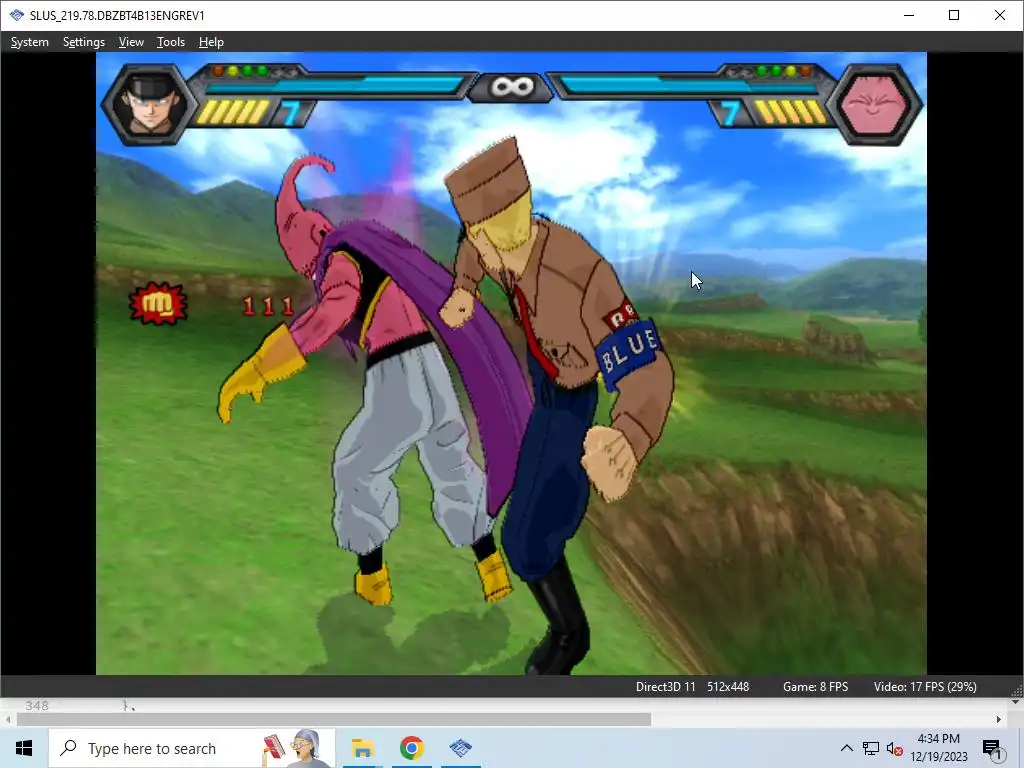Click the right player yellow ki gauge
Image resolution: width=1024 pixels, height=768 pixels.
[x=791, y=112]
